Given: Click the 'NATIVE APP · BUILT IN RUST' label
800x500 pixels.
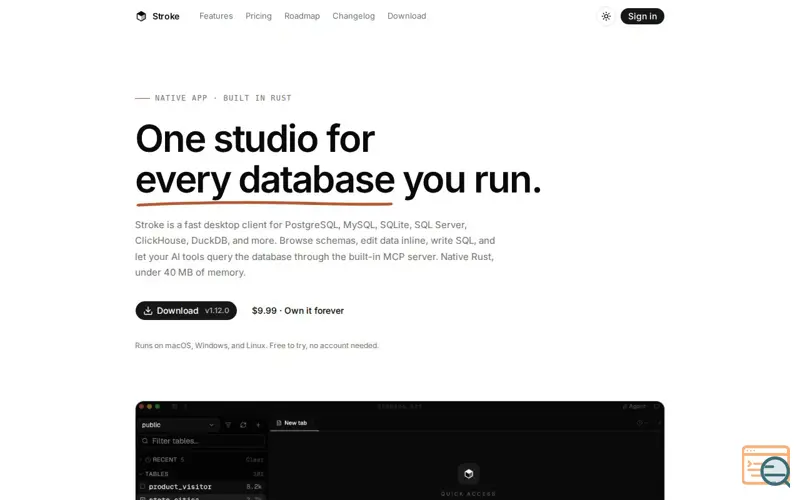Looking at the screenshot, I should [x=223, y=98].
